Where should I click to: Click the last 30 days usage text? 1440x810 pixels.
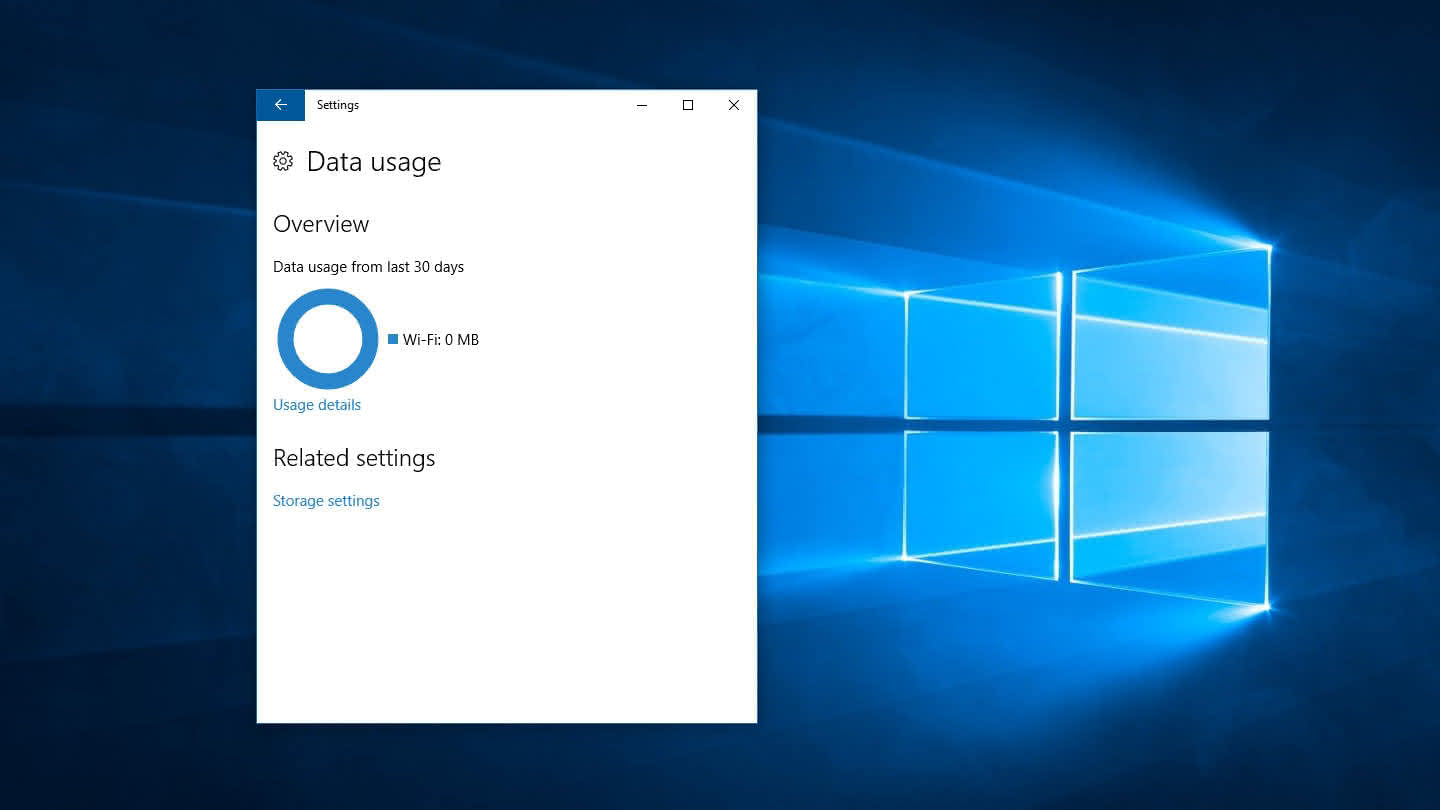tap(368, 266)
